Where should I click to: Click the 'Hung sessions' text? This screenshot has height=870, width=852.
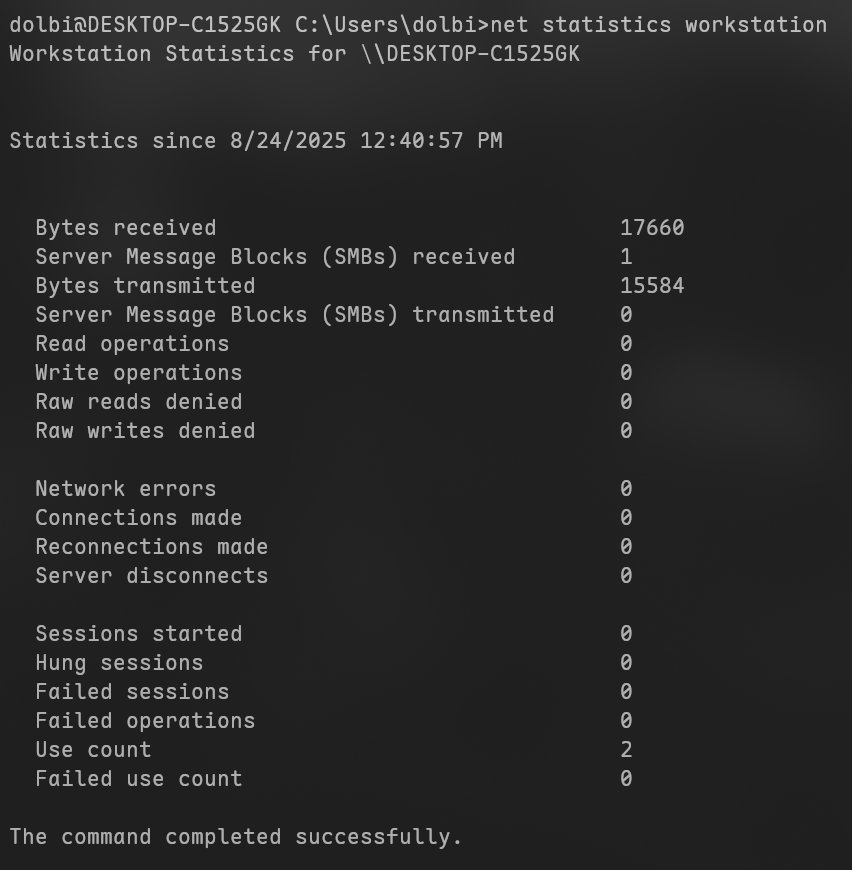[x=119, y=663]
